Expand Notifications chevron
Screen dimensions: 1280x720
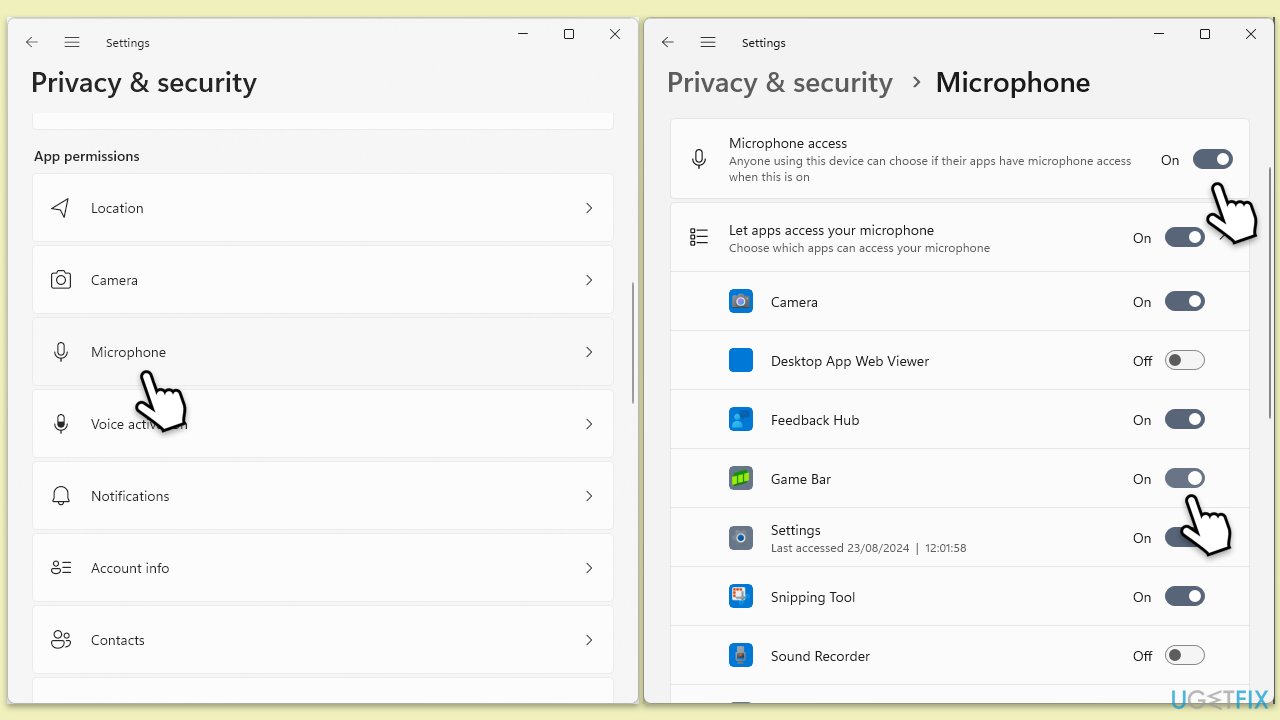589,496
